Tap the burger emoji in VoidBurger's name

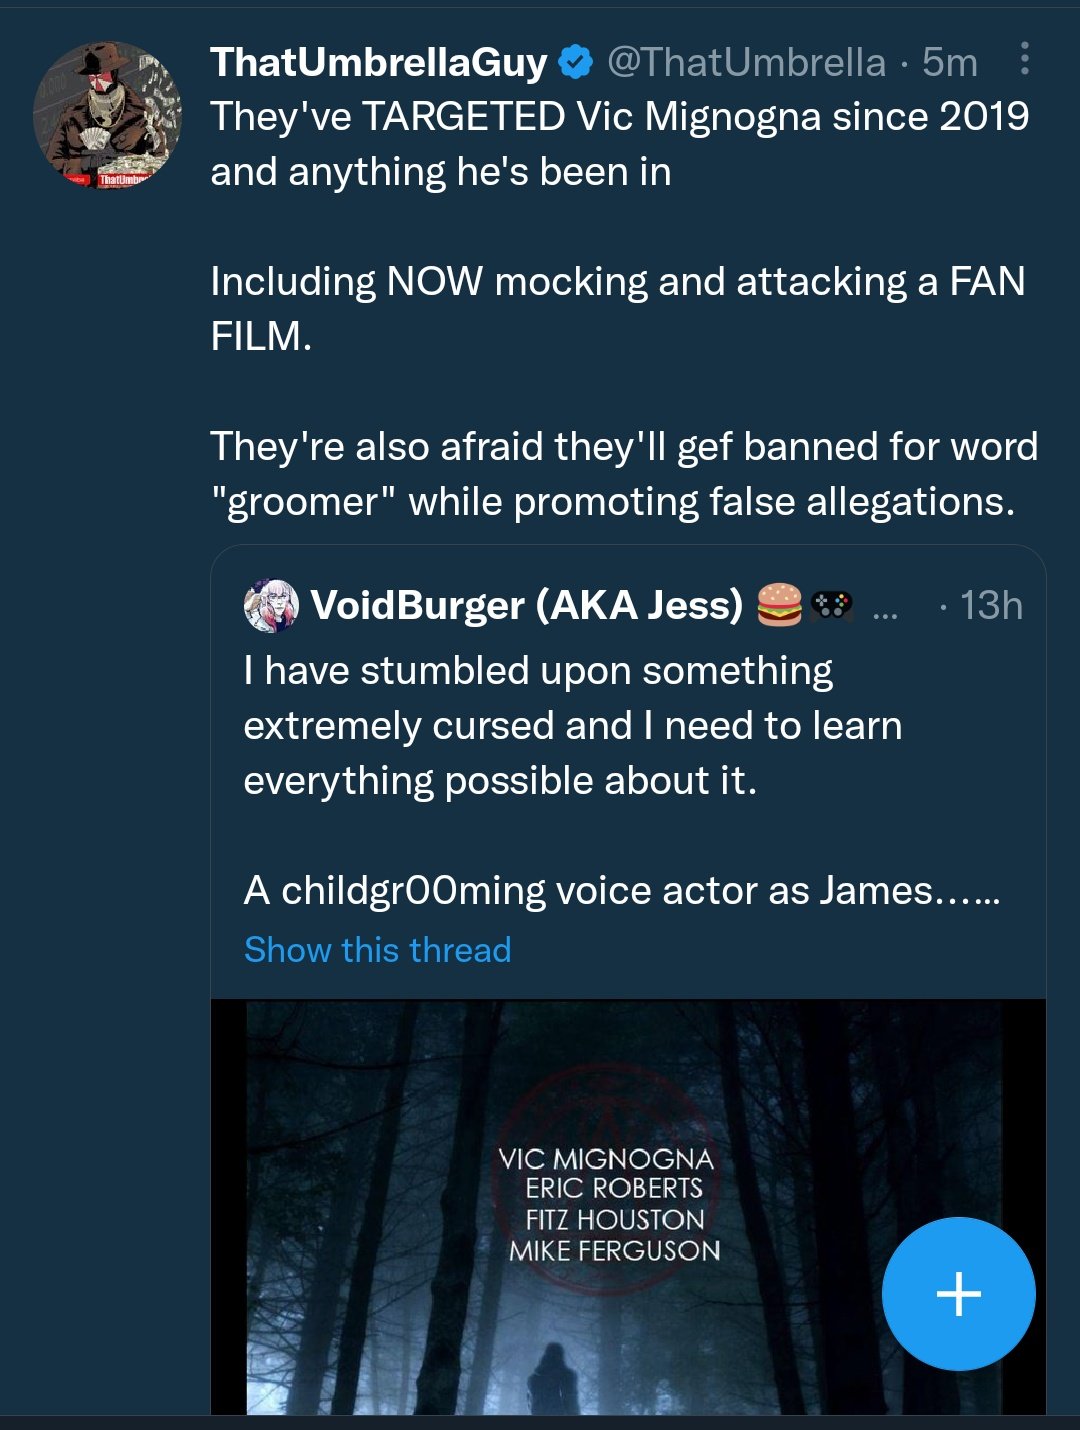click(779, 605)
